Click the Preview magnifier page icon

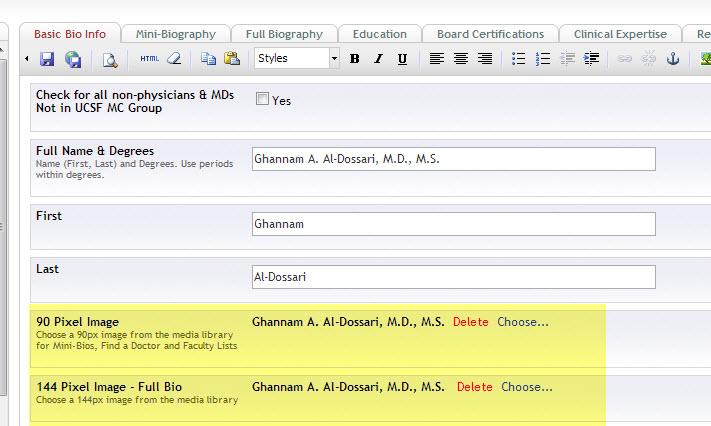tap(110, 59)
